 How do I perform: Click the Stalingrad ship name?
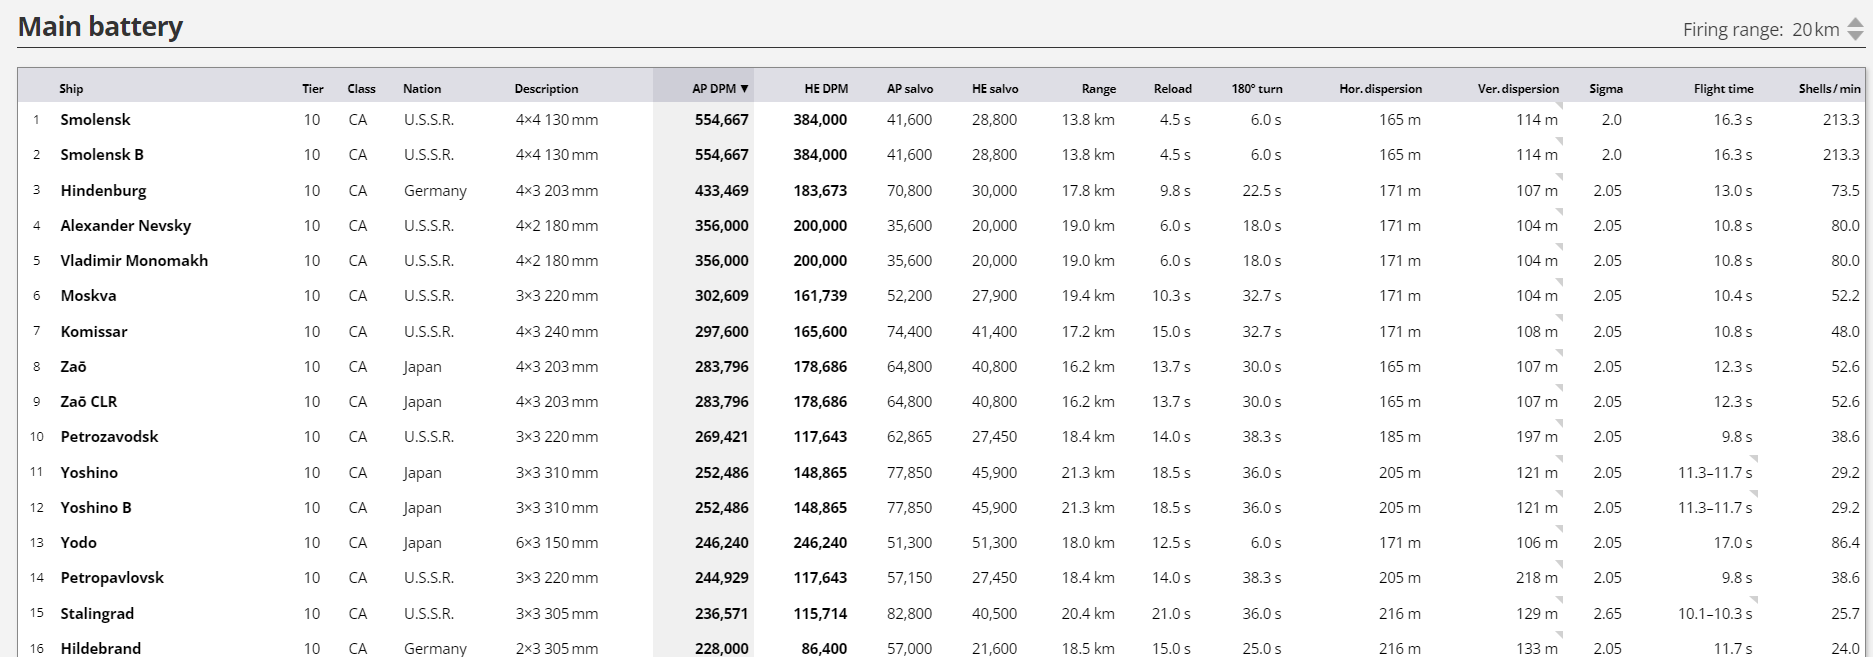[x=97, y=613]
